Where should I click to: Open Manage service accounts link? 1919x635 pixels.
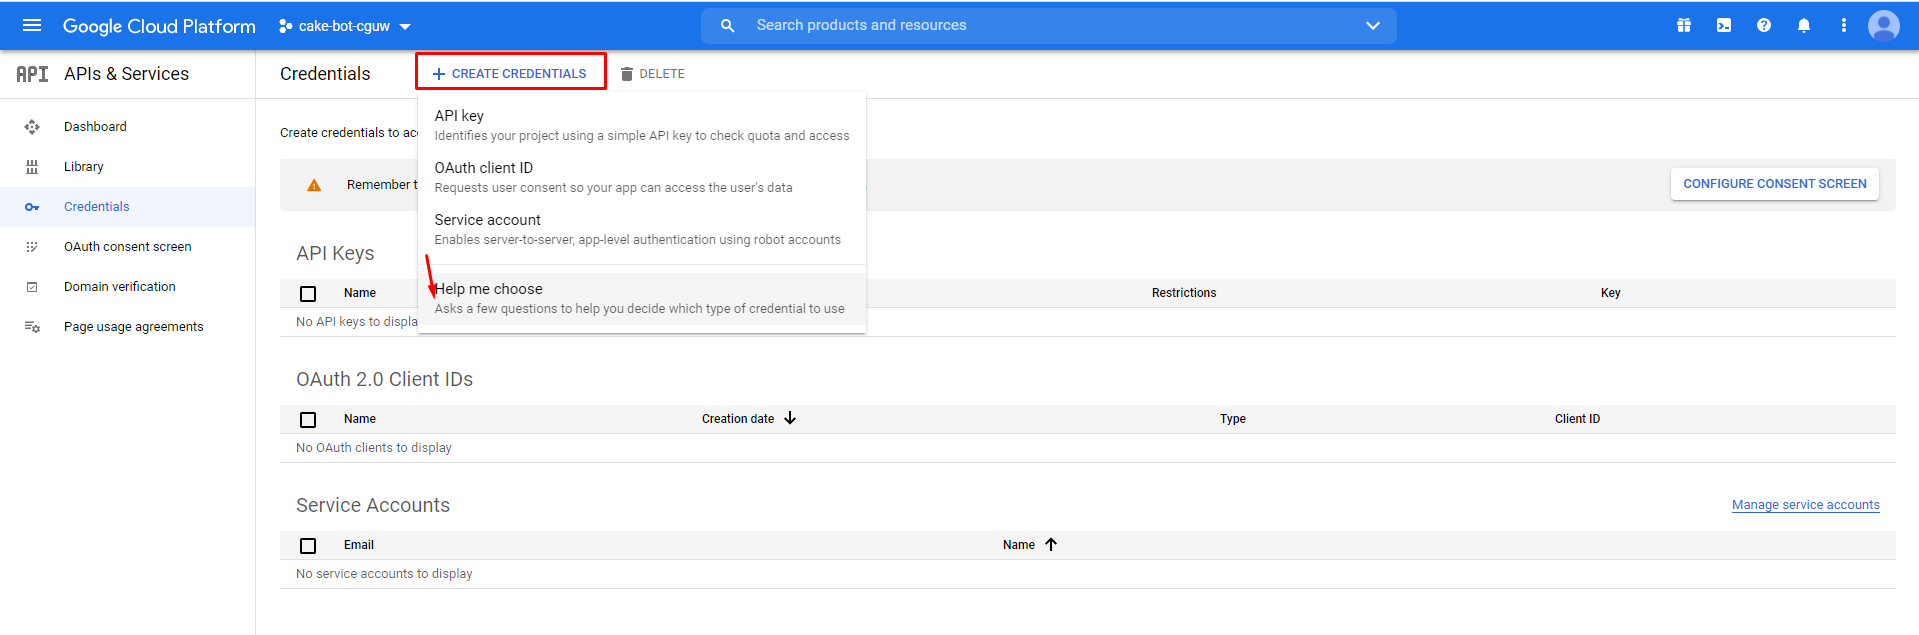pos(1805,505)
